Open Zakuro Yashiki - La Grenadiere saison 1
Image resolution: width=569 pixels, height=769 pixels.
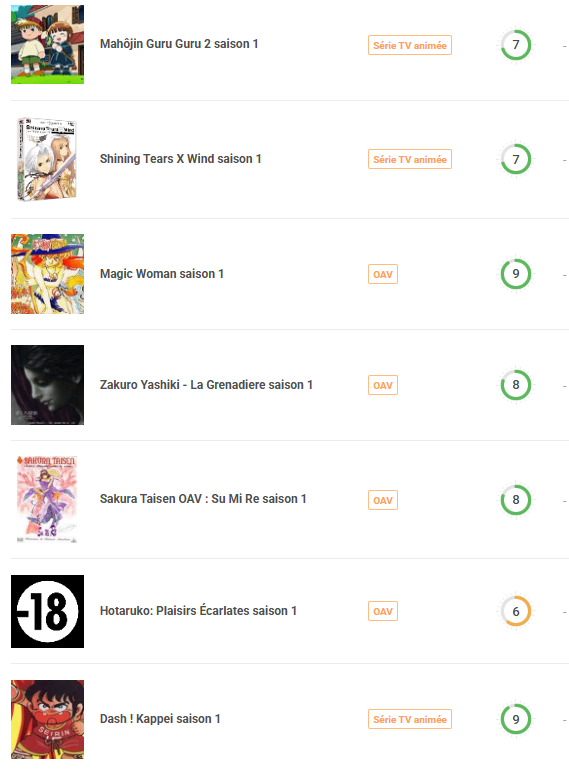[206, 385]
